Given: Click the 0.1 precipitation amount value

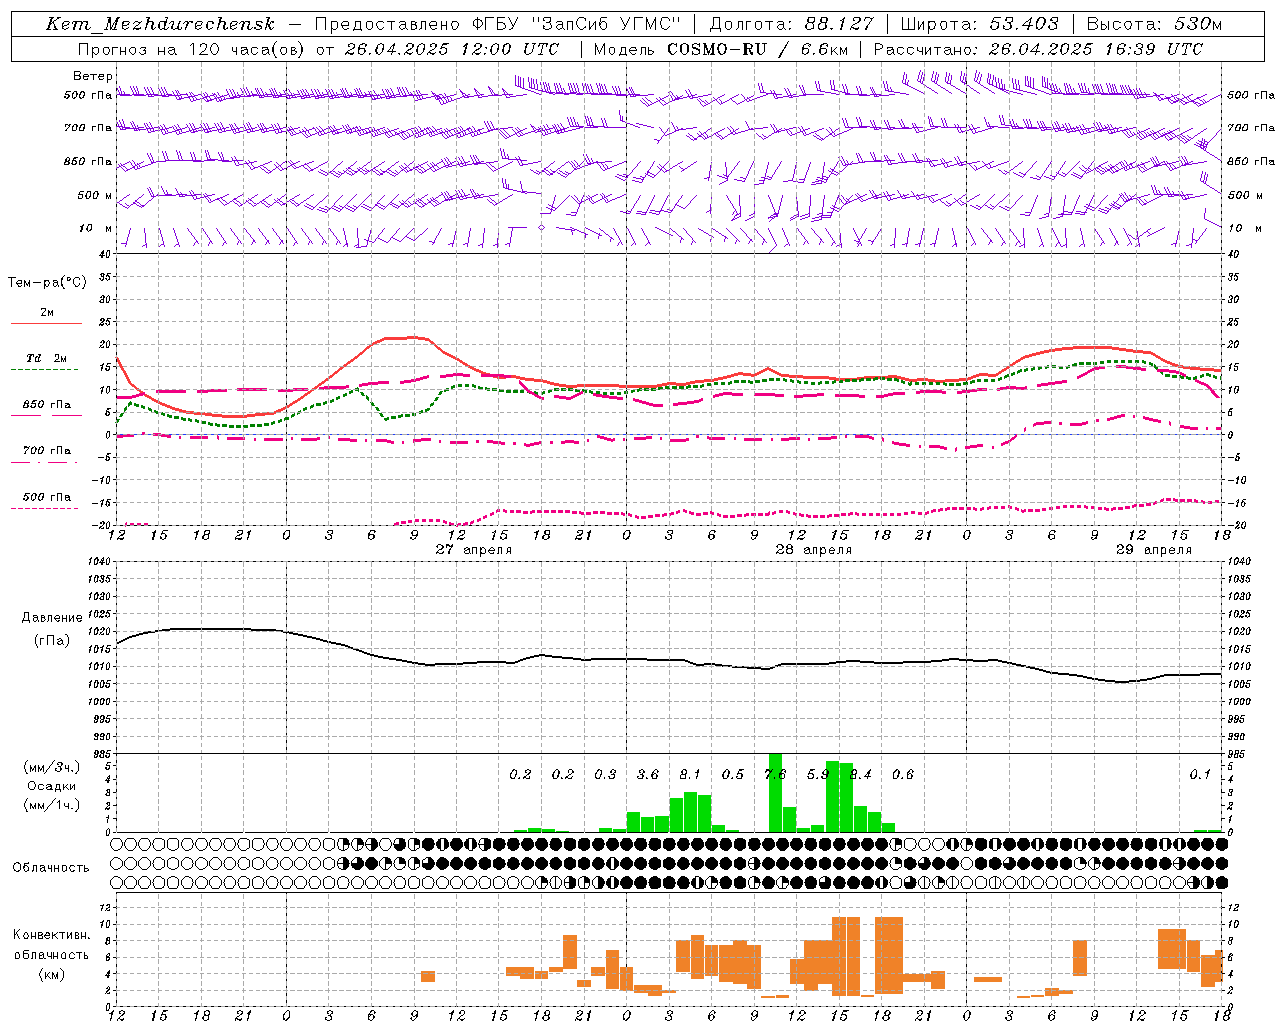Looking at the screenshot, I should coord(1200,775).
